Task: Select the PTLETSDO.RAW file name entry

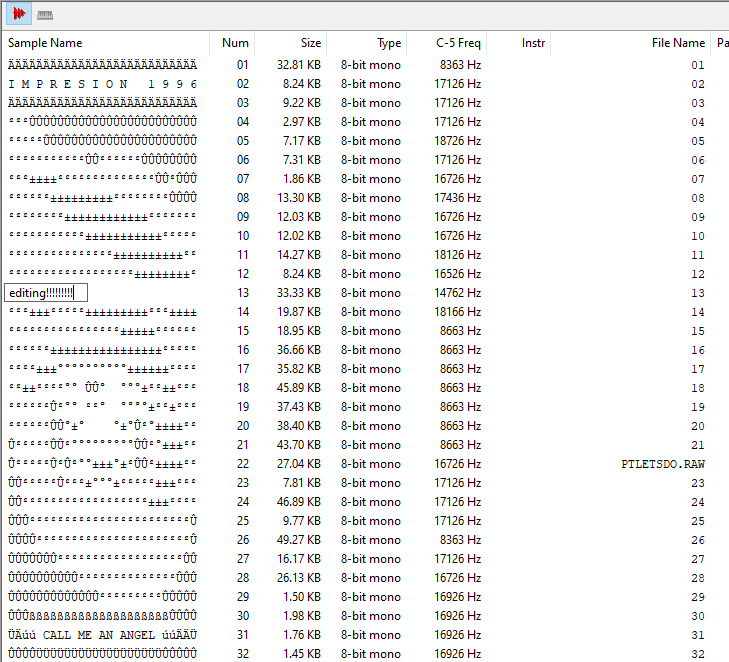Action: pyautogui.click(x=662, y=465)
